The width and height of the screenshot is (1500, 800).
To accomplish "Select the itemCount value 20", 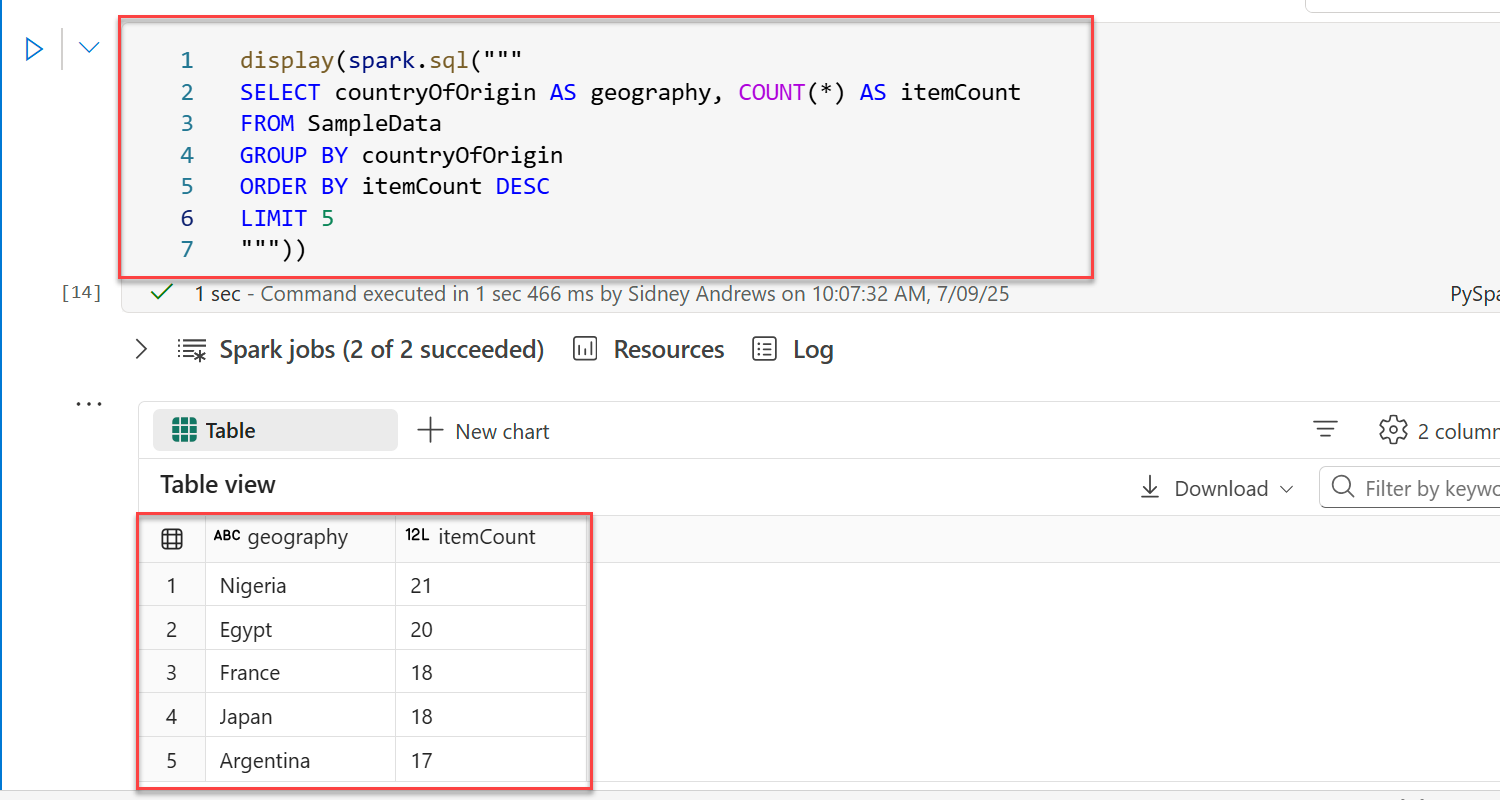I will click(490, 629).
